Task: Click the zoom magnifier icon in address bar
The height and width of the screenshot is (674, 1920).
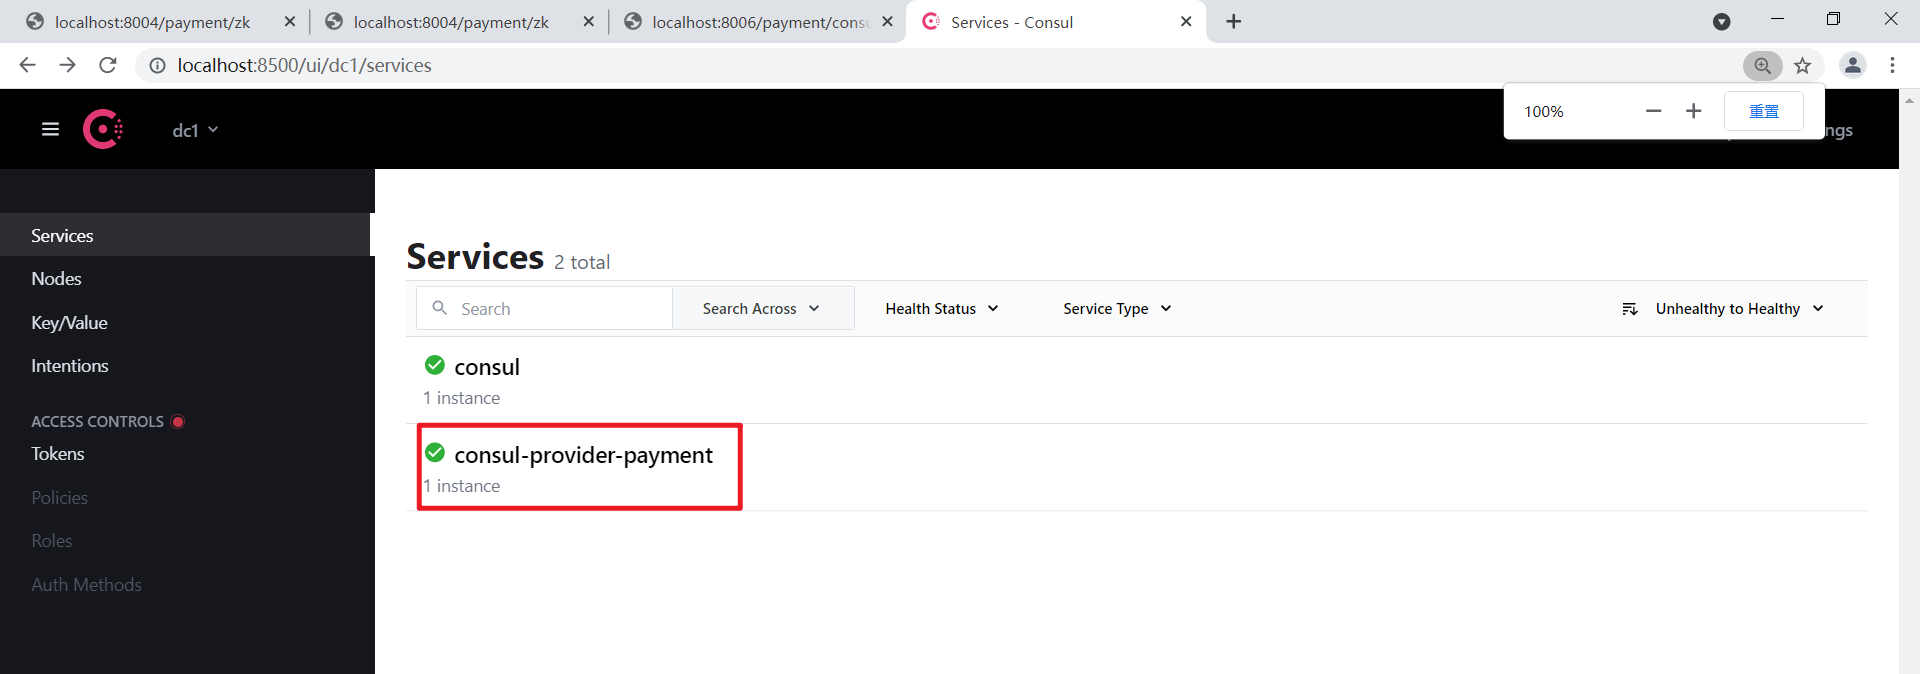Action: (1762, 65)
